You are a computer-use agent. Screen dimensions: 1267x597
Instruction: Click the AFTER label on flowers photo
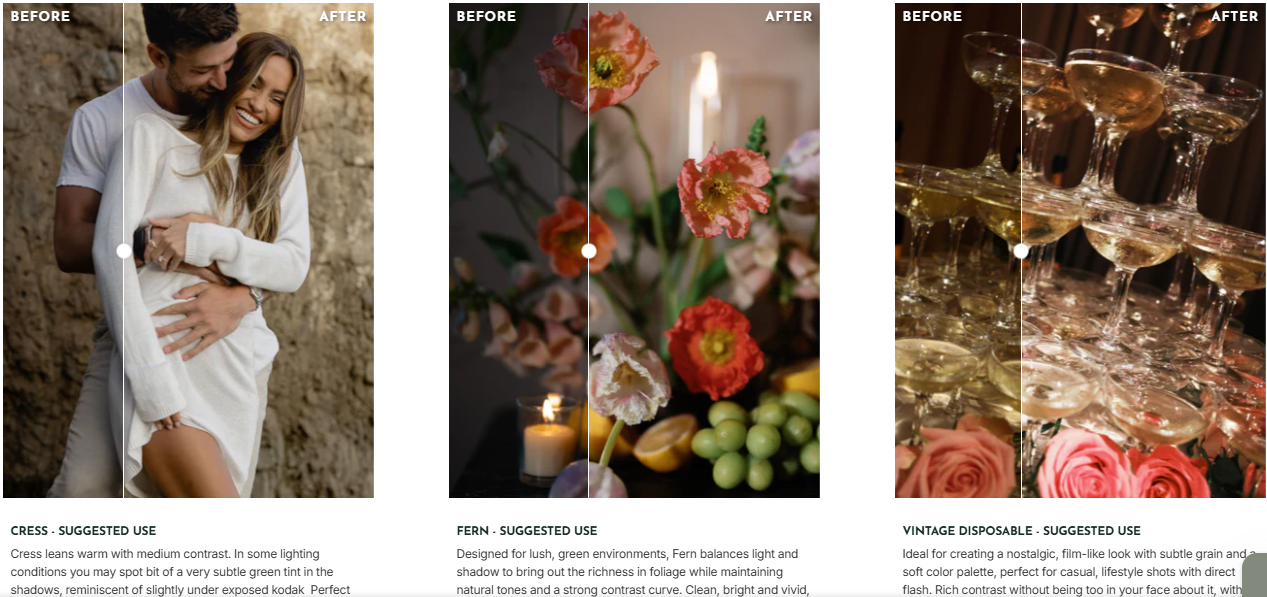tap(789, 16)
